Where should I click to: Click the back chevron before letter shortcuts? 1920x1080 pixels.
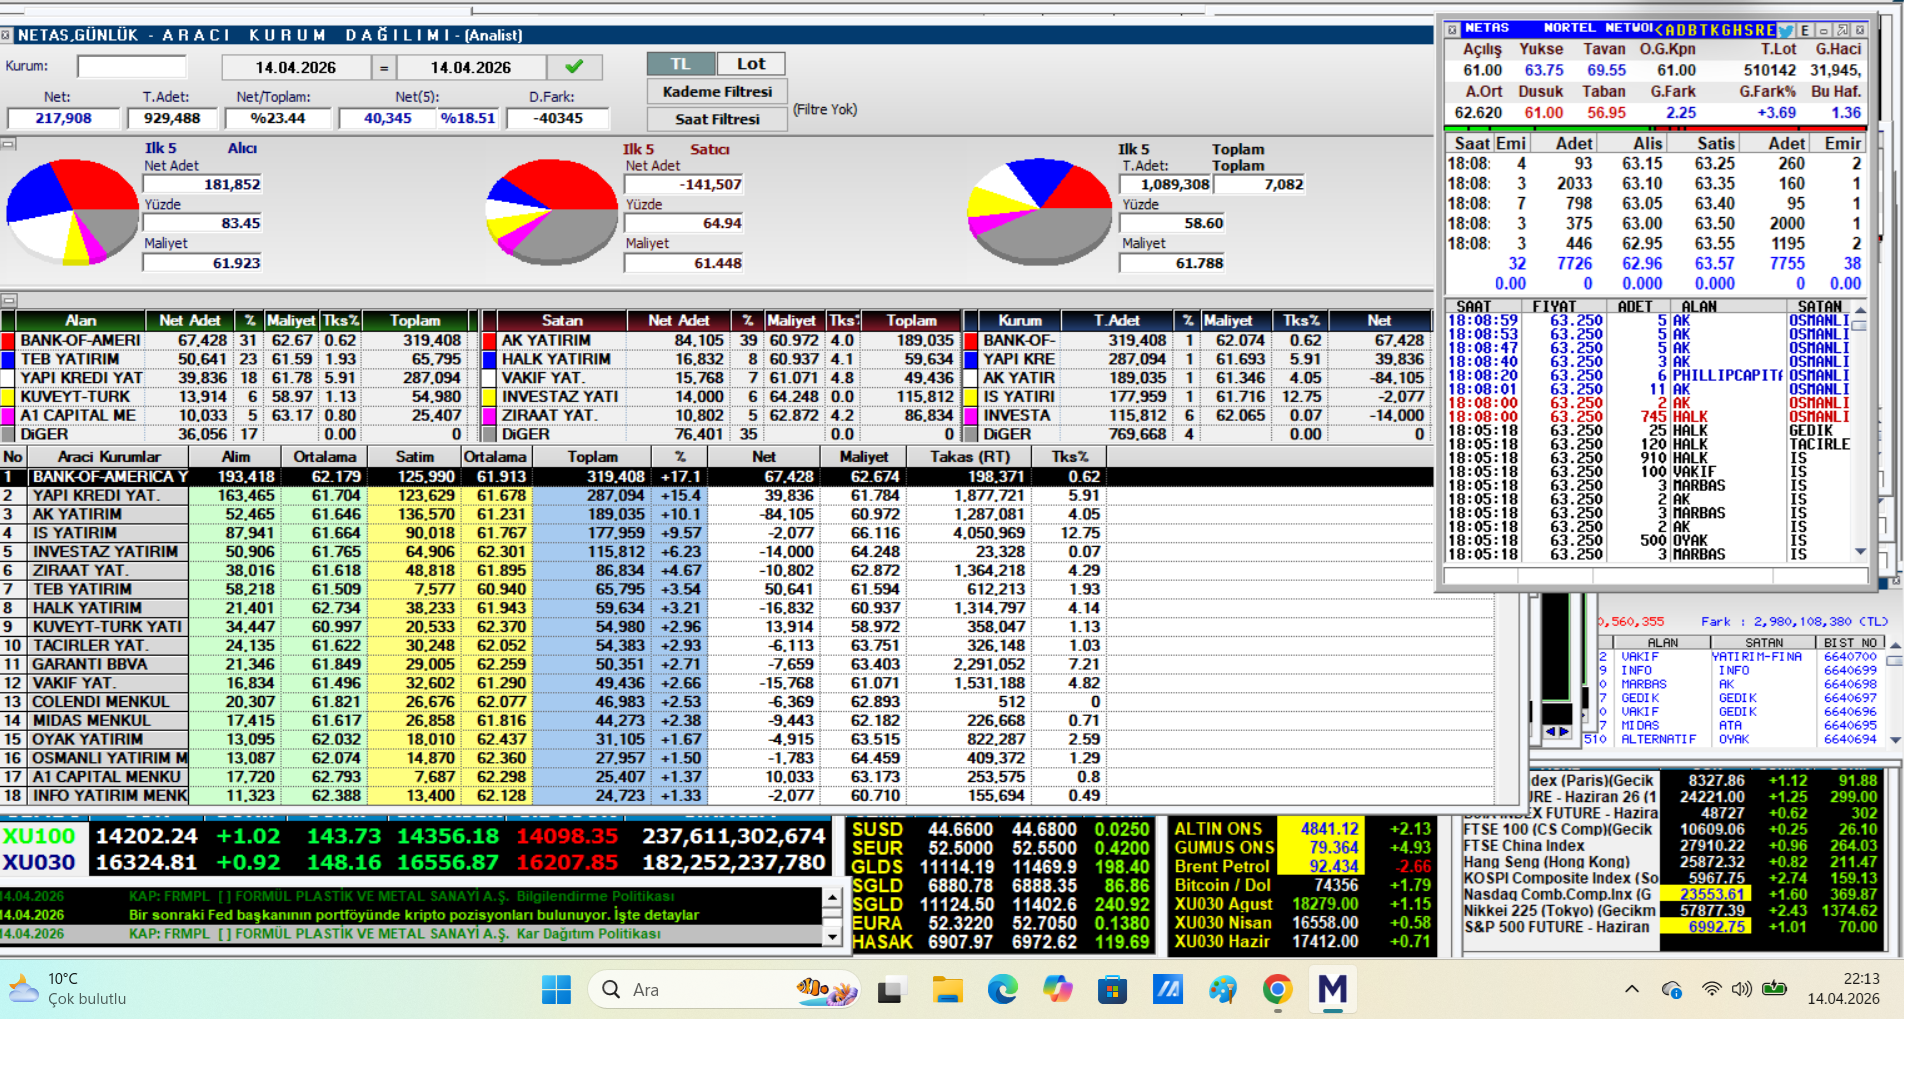(x=1660, y=30)
